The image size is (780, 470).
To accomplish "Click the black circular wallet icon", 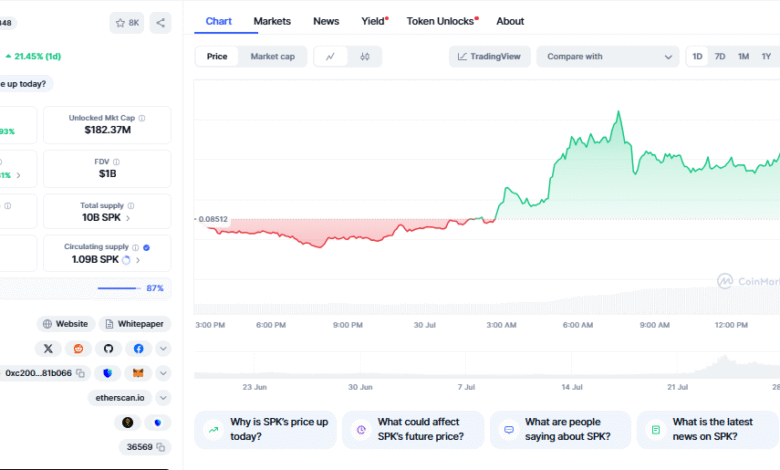I will pyautogui.click(x=128, y=423).
